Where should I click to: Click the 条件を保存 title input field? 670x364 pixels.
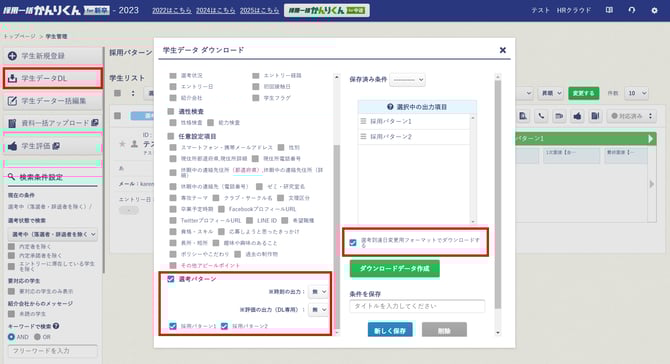coord(417,306)
